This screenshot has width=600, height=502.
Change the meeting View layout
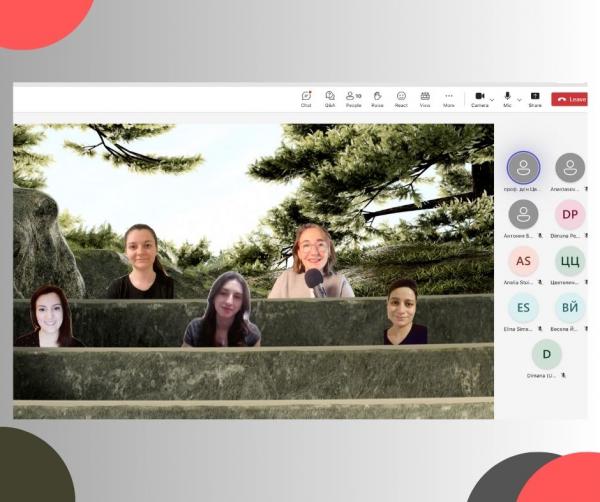click(x=425, y=99)
